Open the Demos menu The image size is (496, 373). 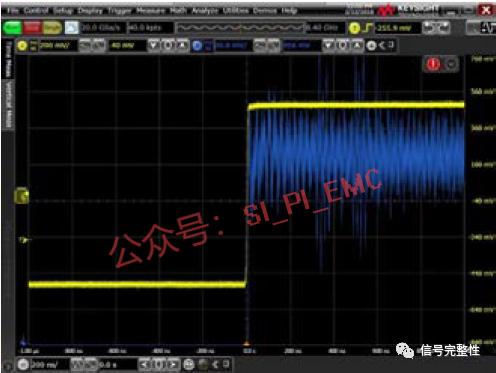pos(265,11)
